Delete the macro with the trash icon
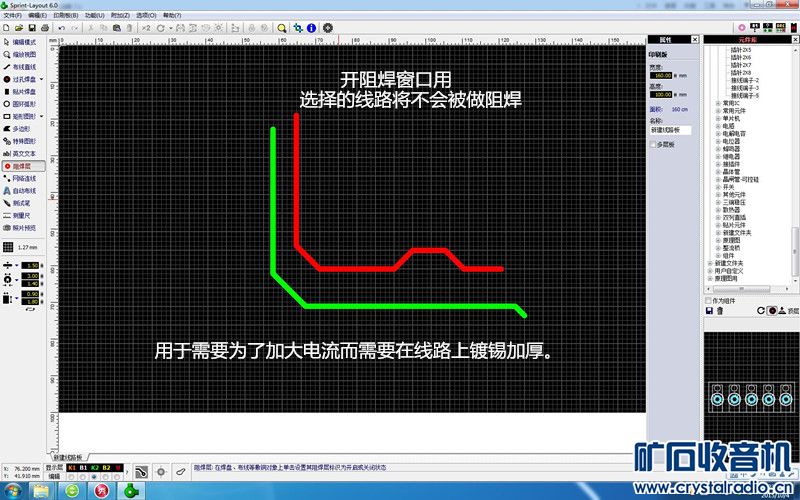Image resolution: width=800 pixels, height=500 pixels. coord(720,311)
